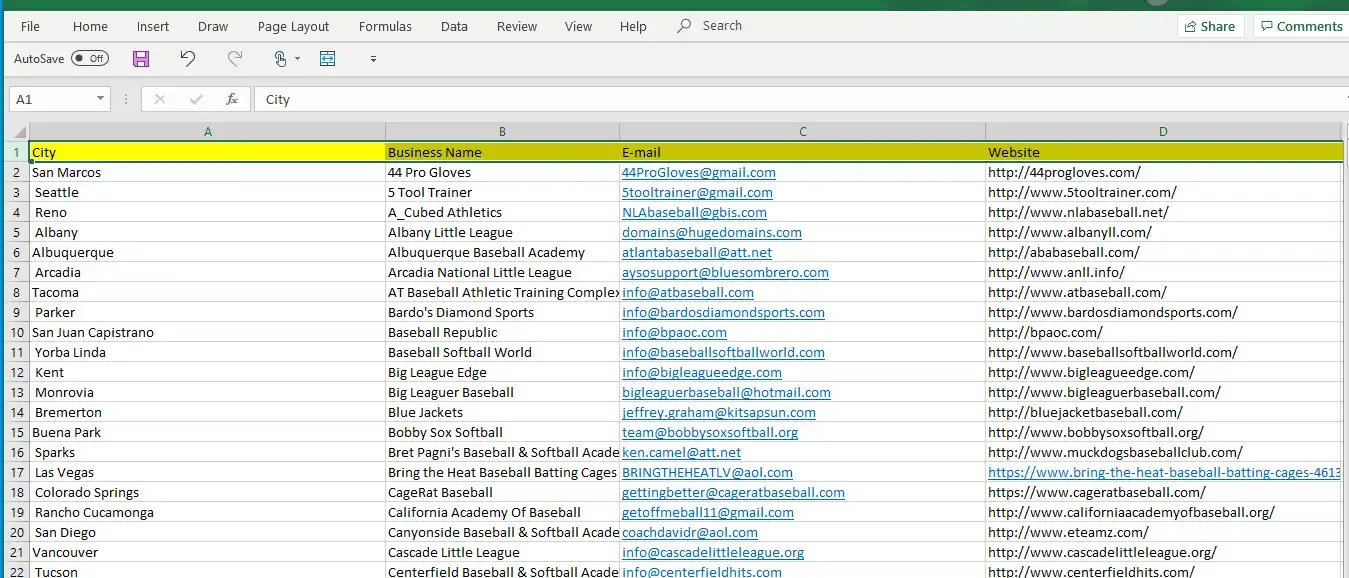Click the Touch/Mouse Mode hand icon

(x=281, y=59)
